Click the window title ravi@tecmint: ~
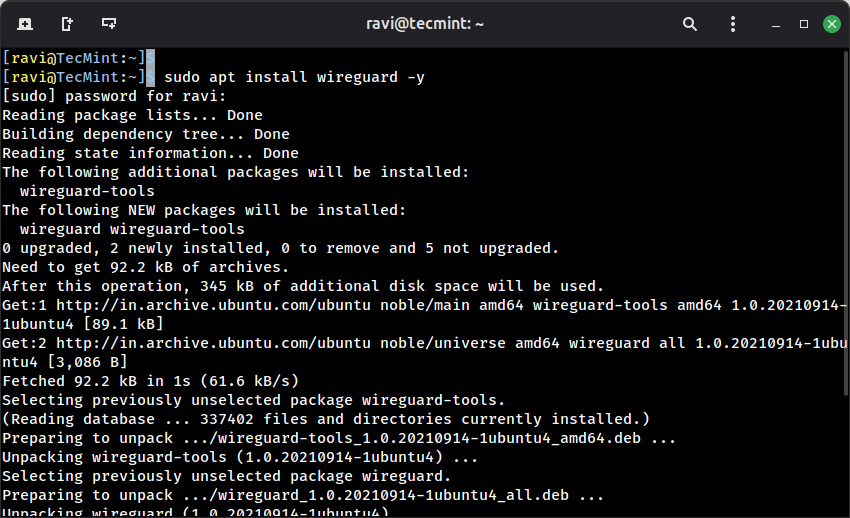The height and width of the screenshot is (518, 850). pyautogui.click(x=425, y=23)
